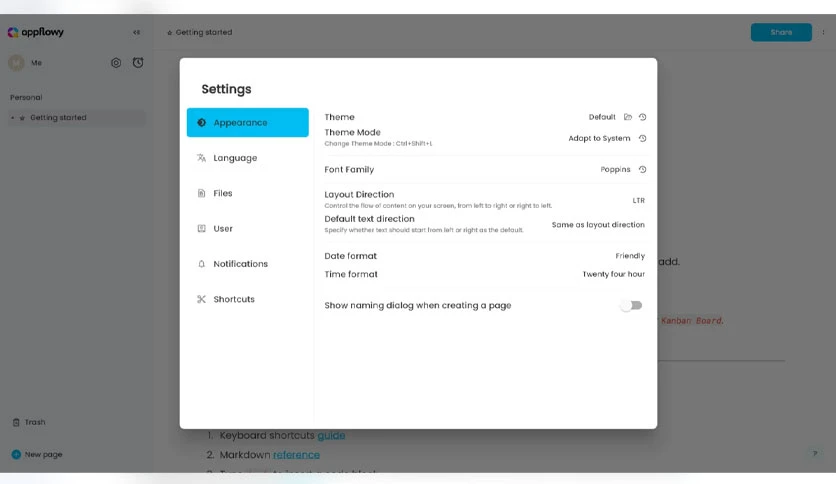836x484 pixels.
Task: Open the Notifications settings tab
Action: 247,264
